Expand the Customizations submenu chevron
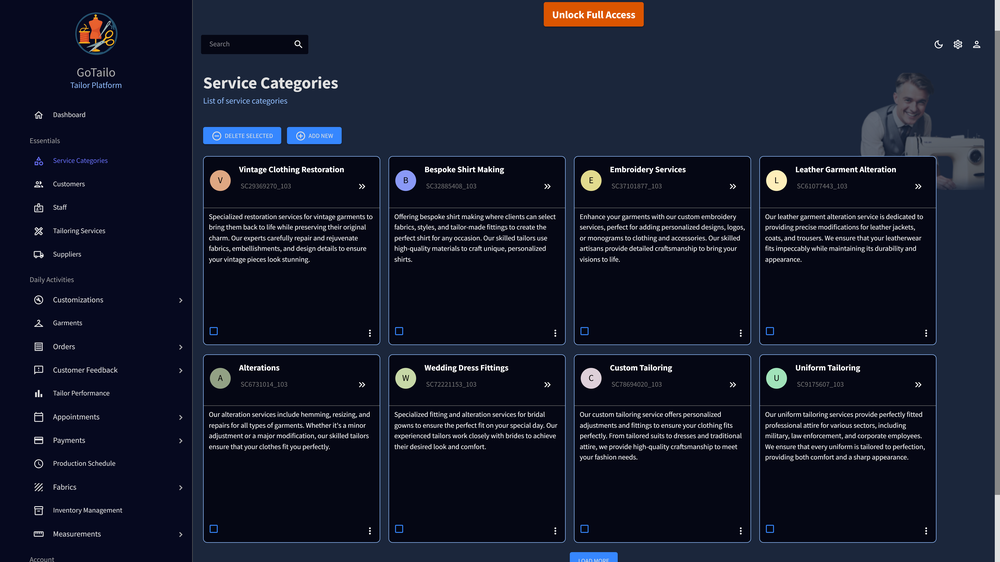This screenshot has width=1000, height=562. pyautogui.click(x=180, y=300)
